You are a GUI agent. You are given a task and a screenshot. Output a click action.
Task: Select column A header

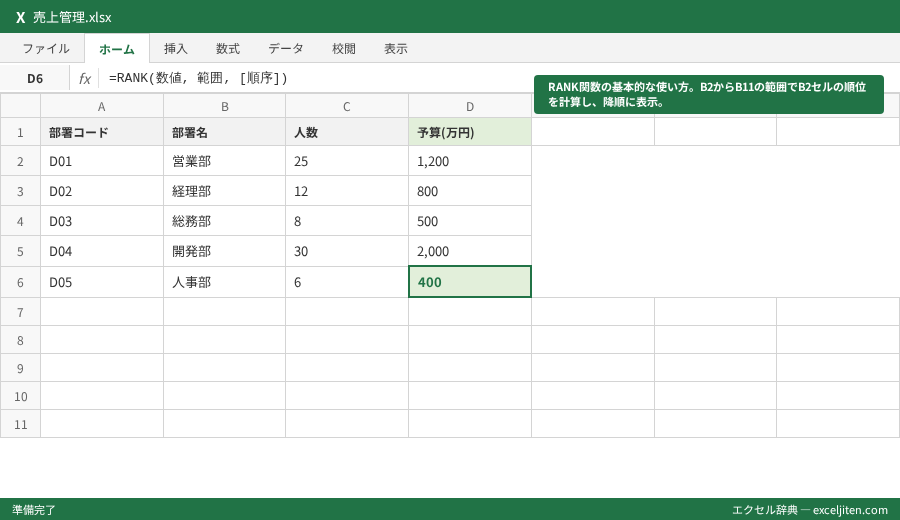click(x=102, y=106)
